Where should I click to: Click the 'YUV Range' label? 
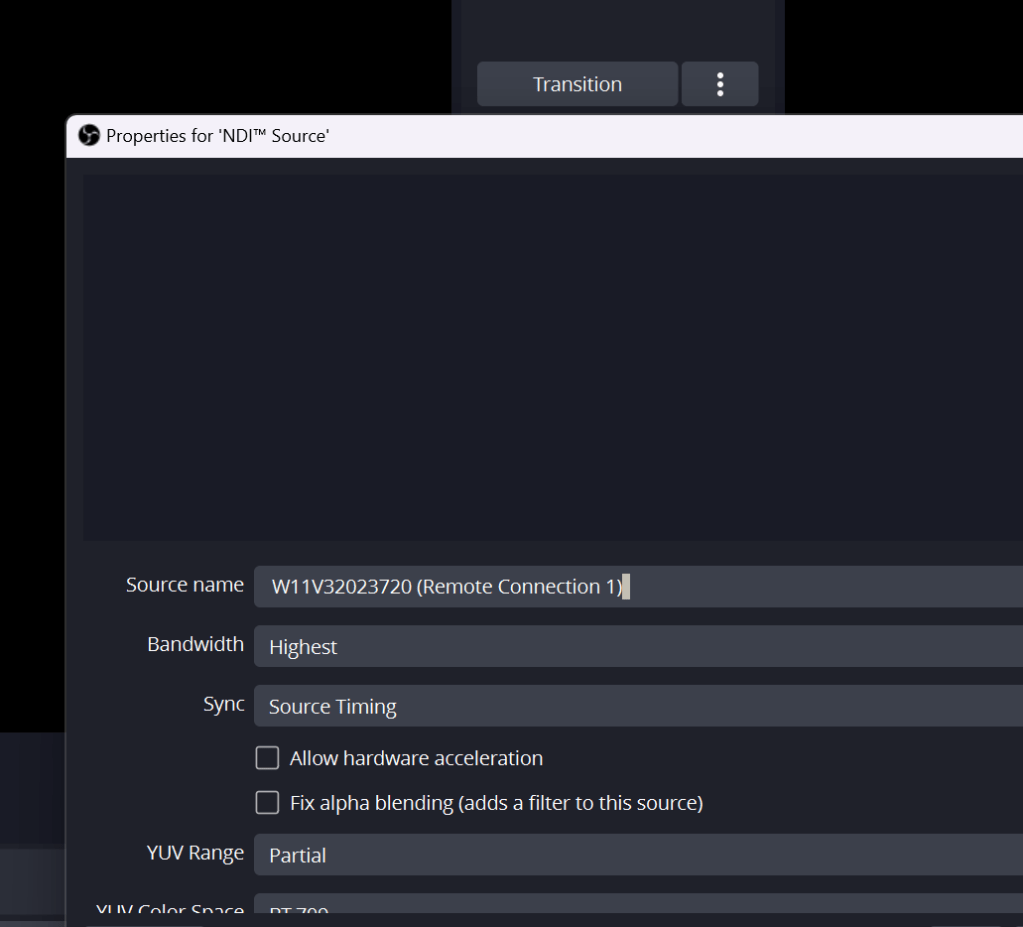tap(195, 853)
